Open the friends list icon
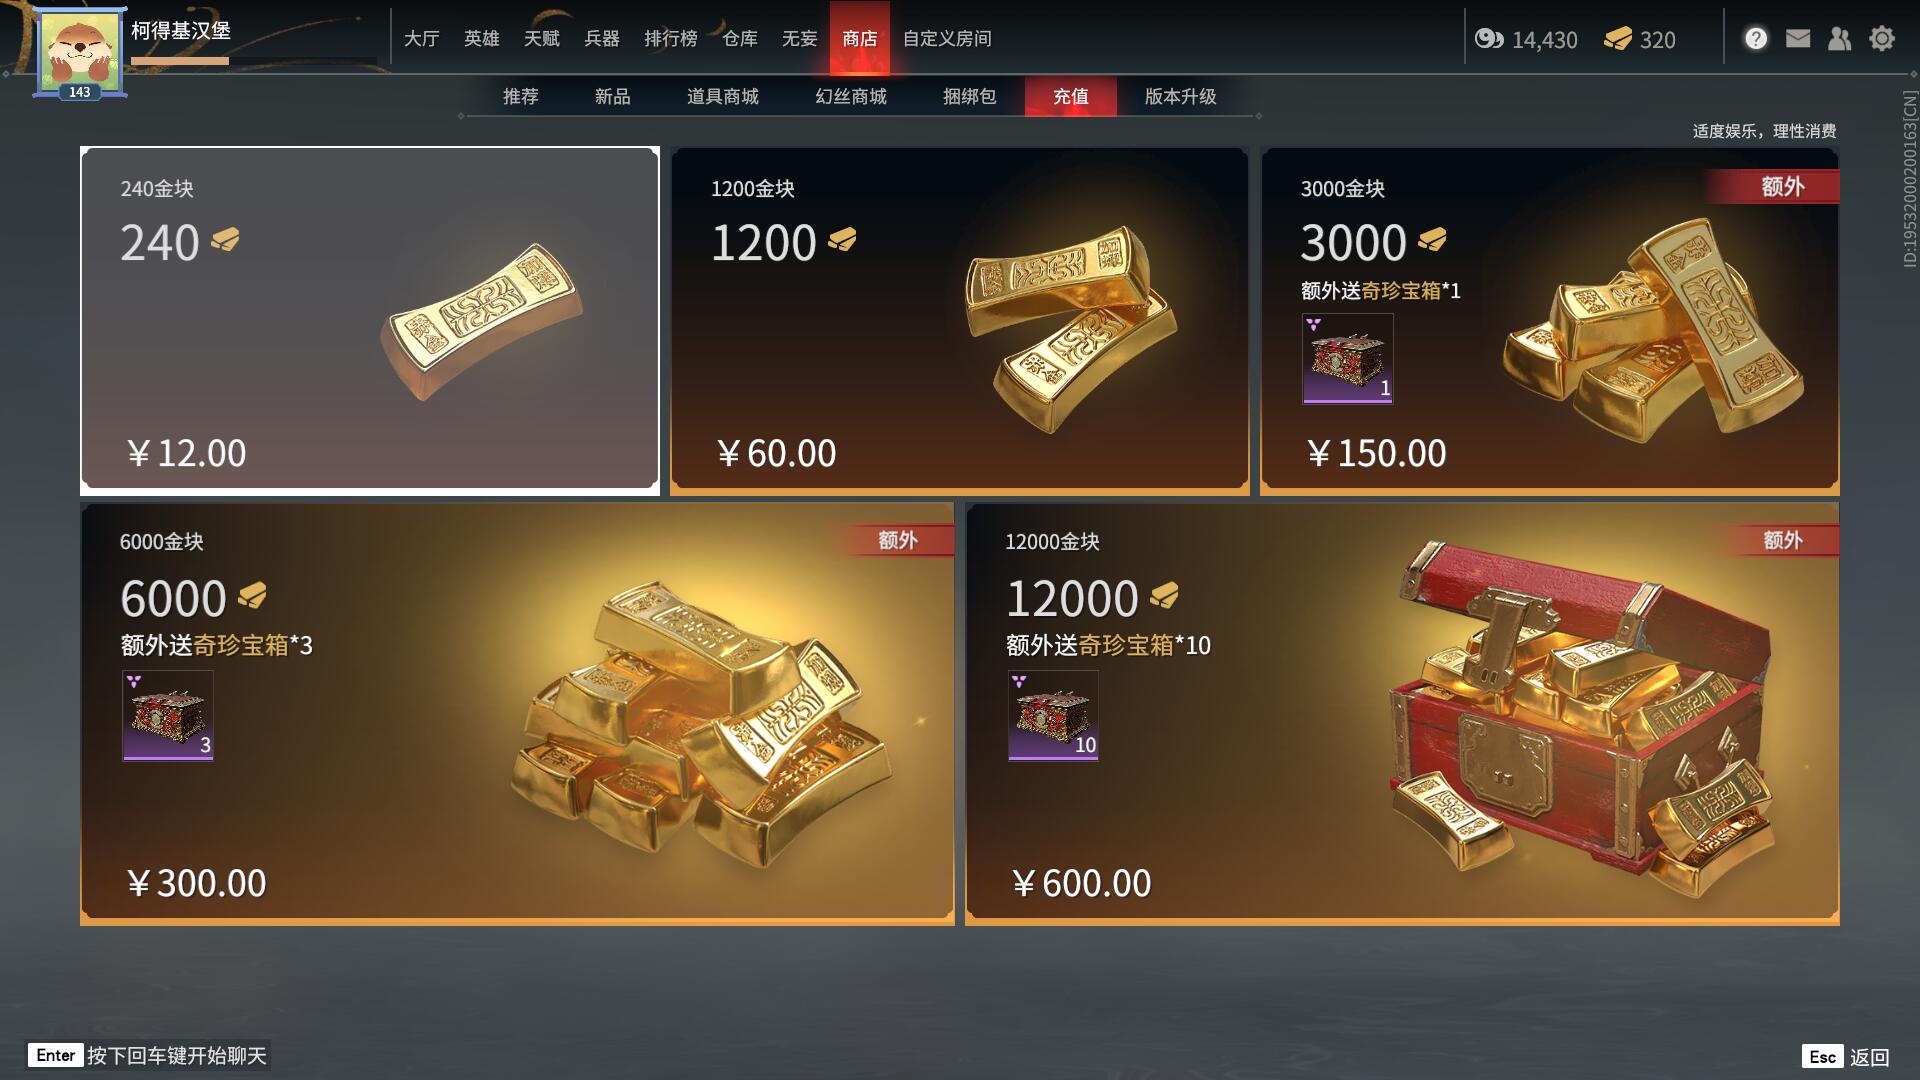 tap(1839, 38)
